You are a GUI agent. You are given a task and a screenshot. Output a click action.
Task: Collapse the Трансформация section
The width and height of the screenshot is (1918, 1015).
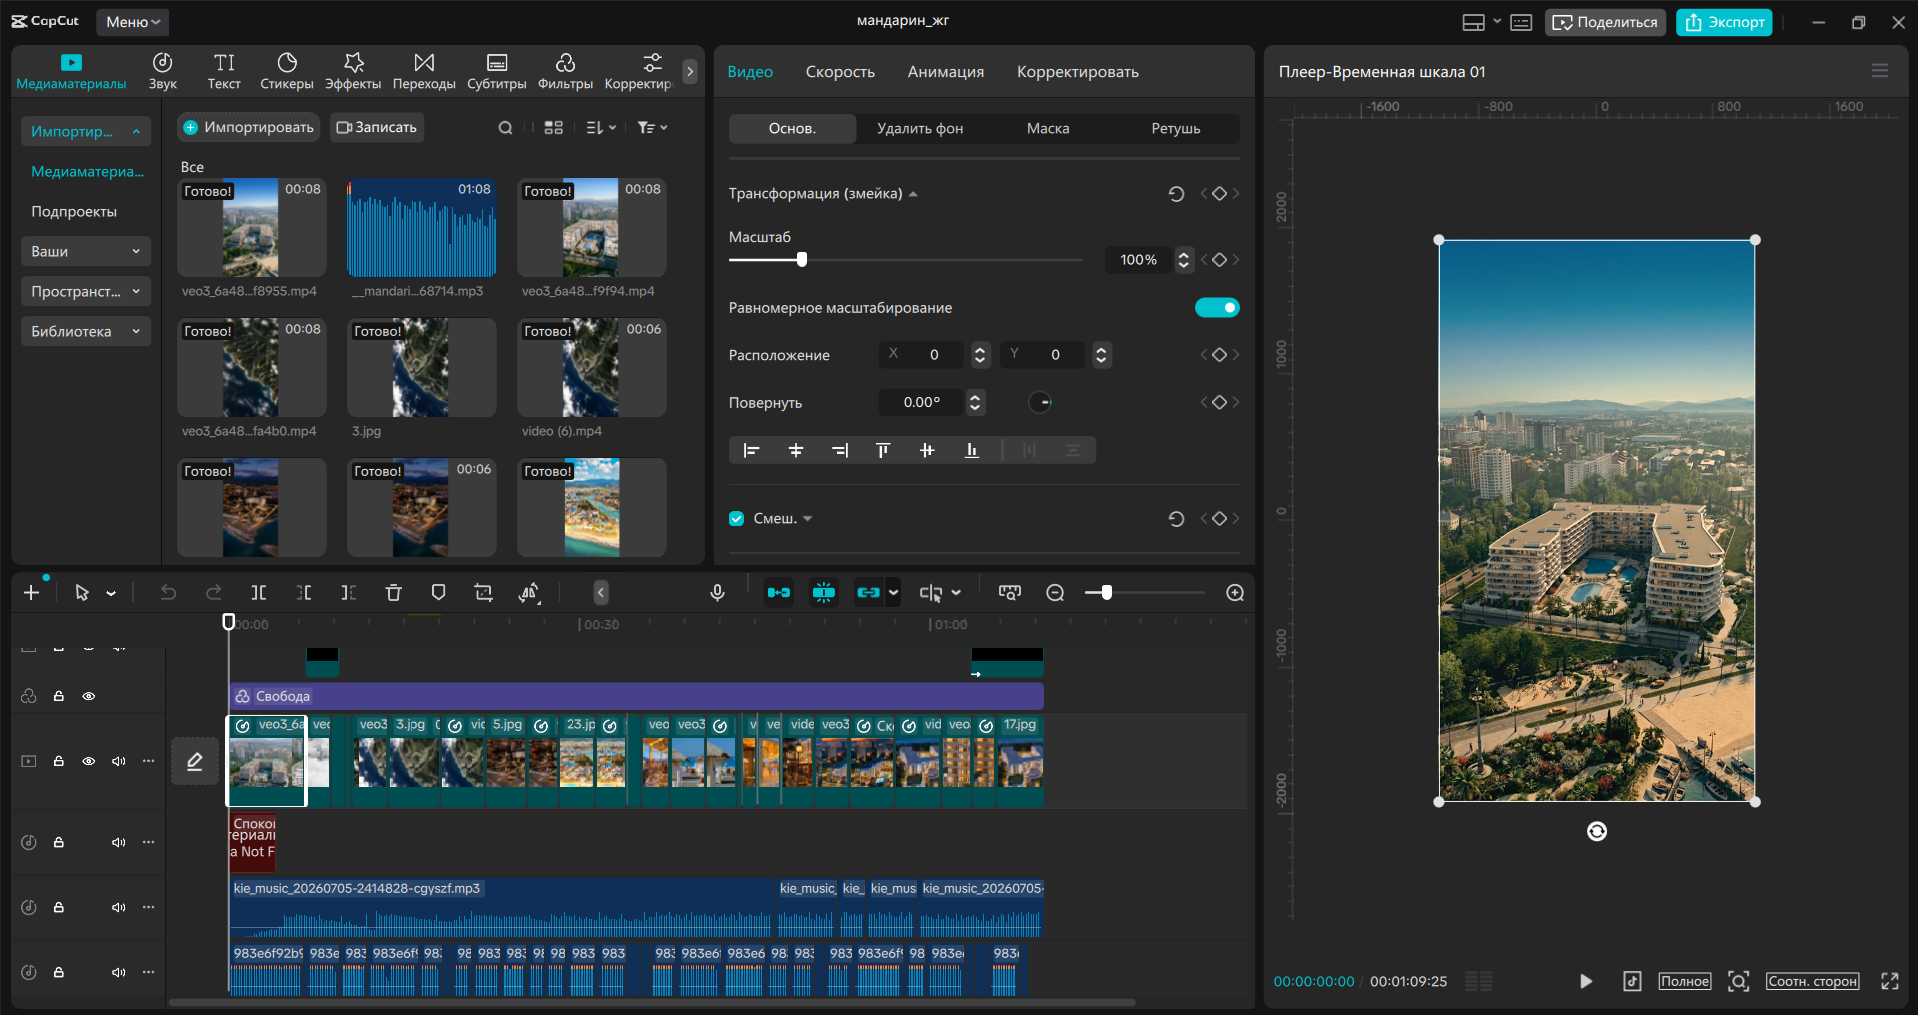click(x=913, y=194)
